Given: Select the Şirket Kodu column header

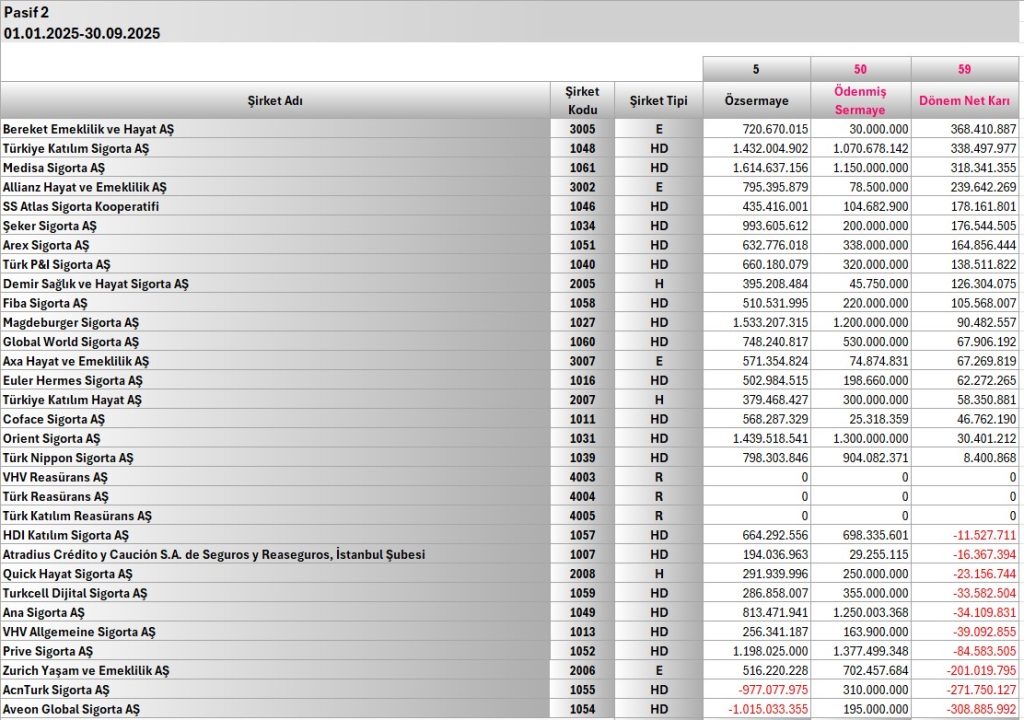Looking at the screenshot, I should [x=582, y=101].
